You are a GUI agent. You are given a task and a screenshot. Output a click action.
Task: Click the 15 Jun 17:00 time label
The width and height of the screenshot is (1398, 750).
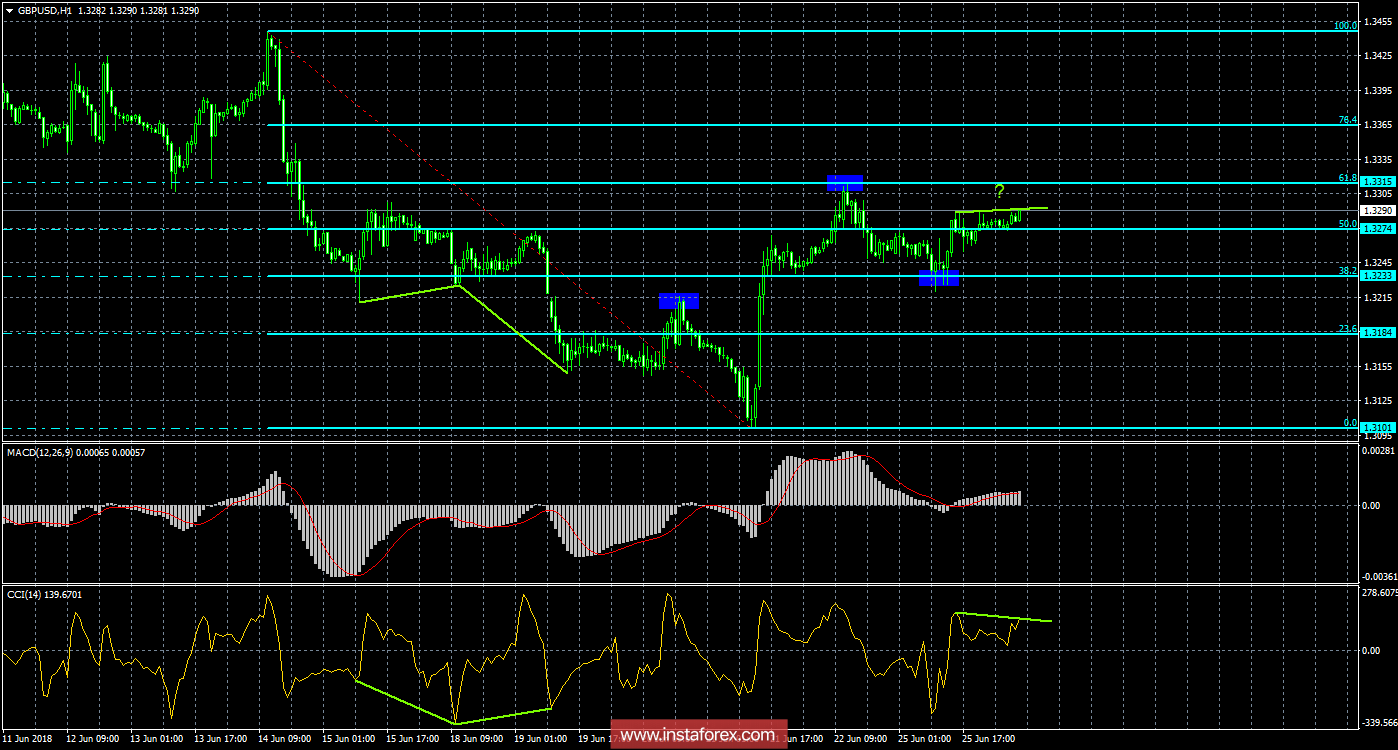pyautogui.click(x=414, y=739)
